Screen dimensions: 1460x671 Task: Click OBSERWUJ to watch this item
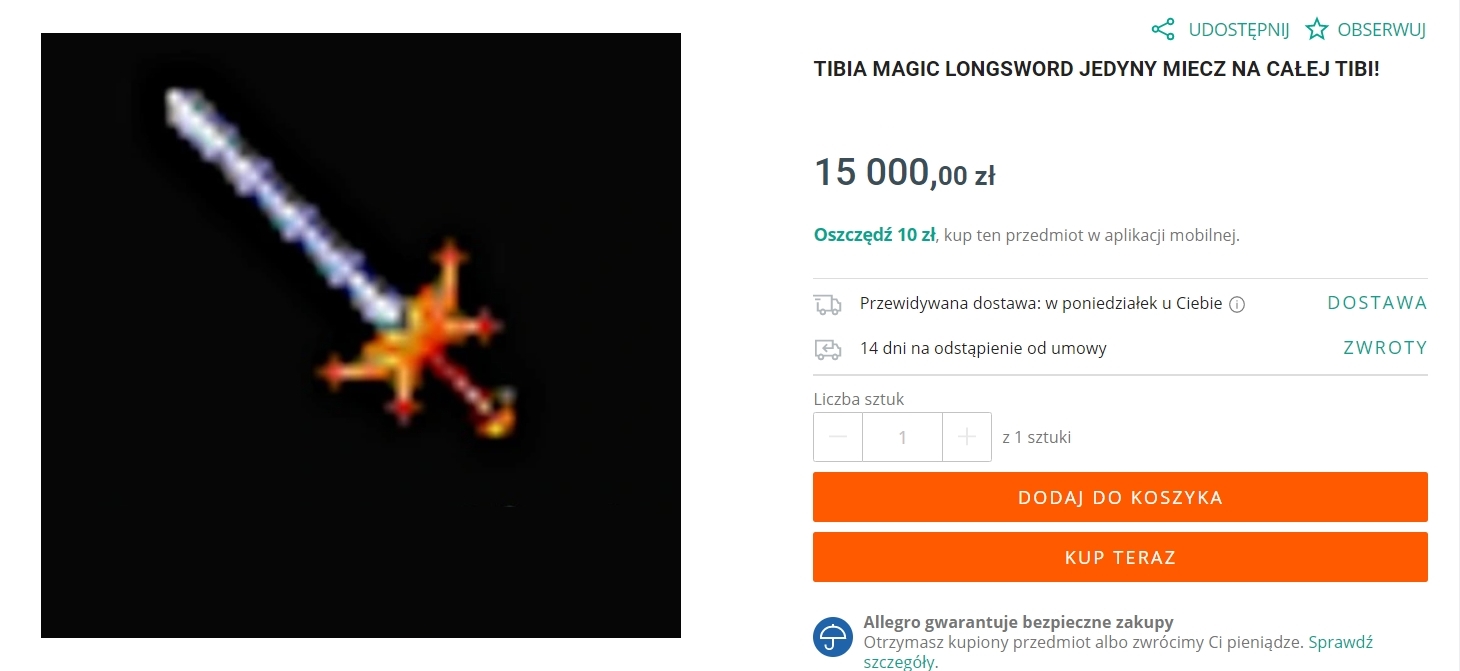pos(1381,29)
